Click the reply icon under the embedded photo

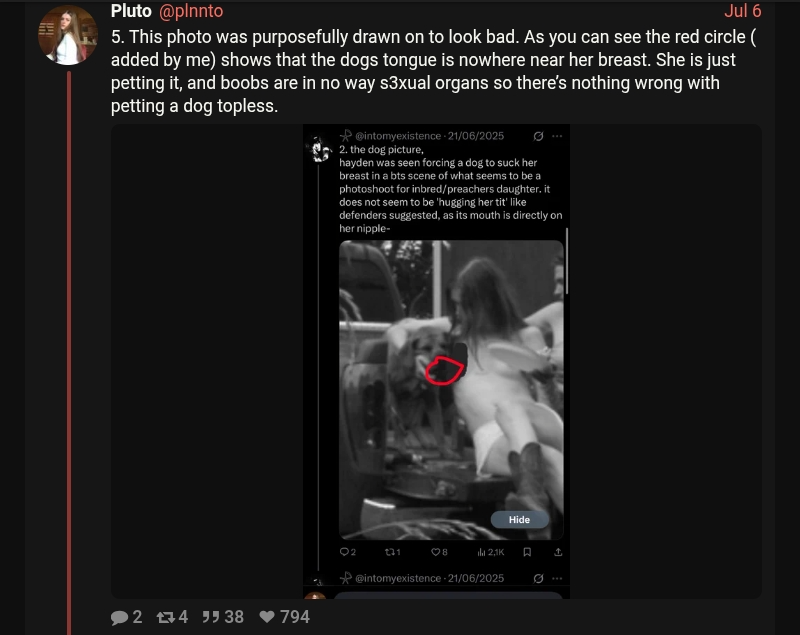(x=344, y=552)
